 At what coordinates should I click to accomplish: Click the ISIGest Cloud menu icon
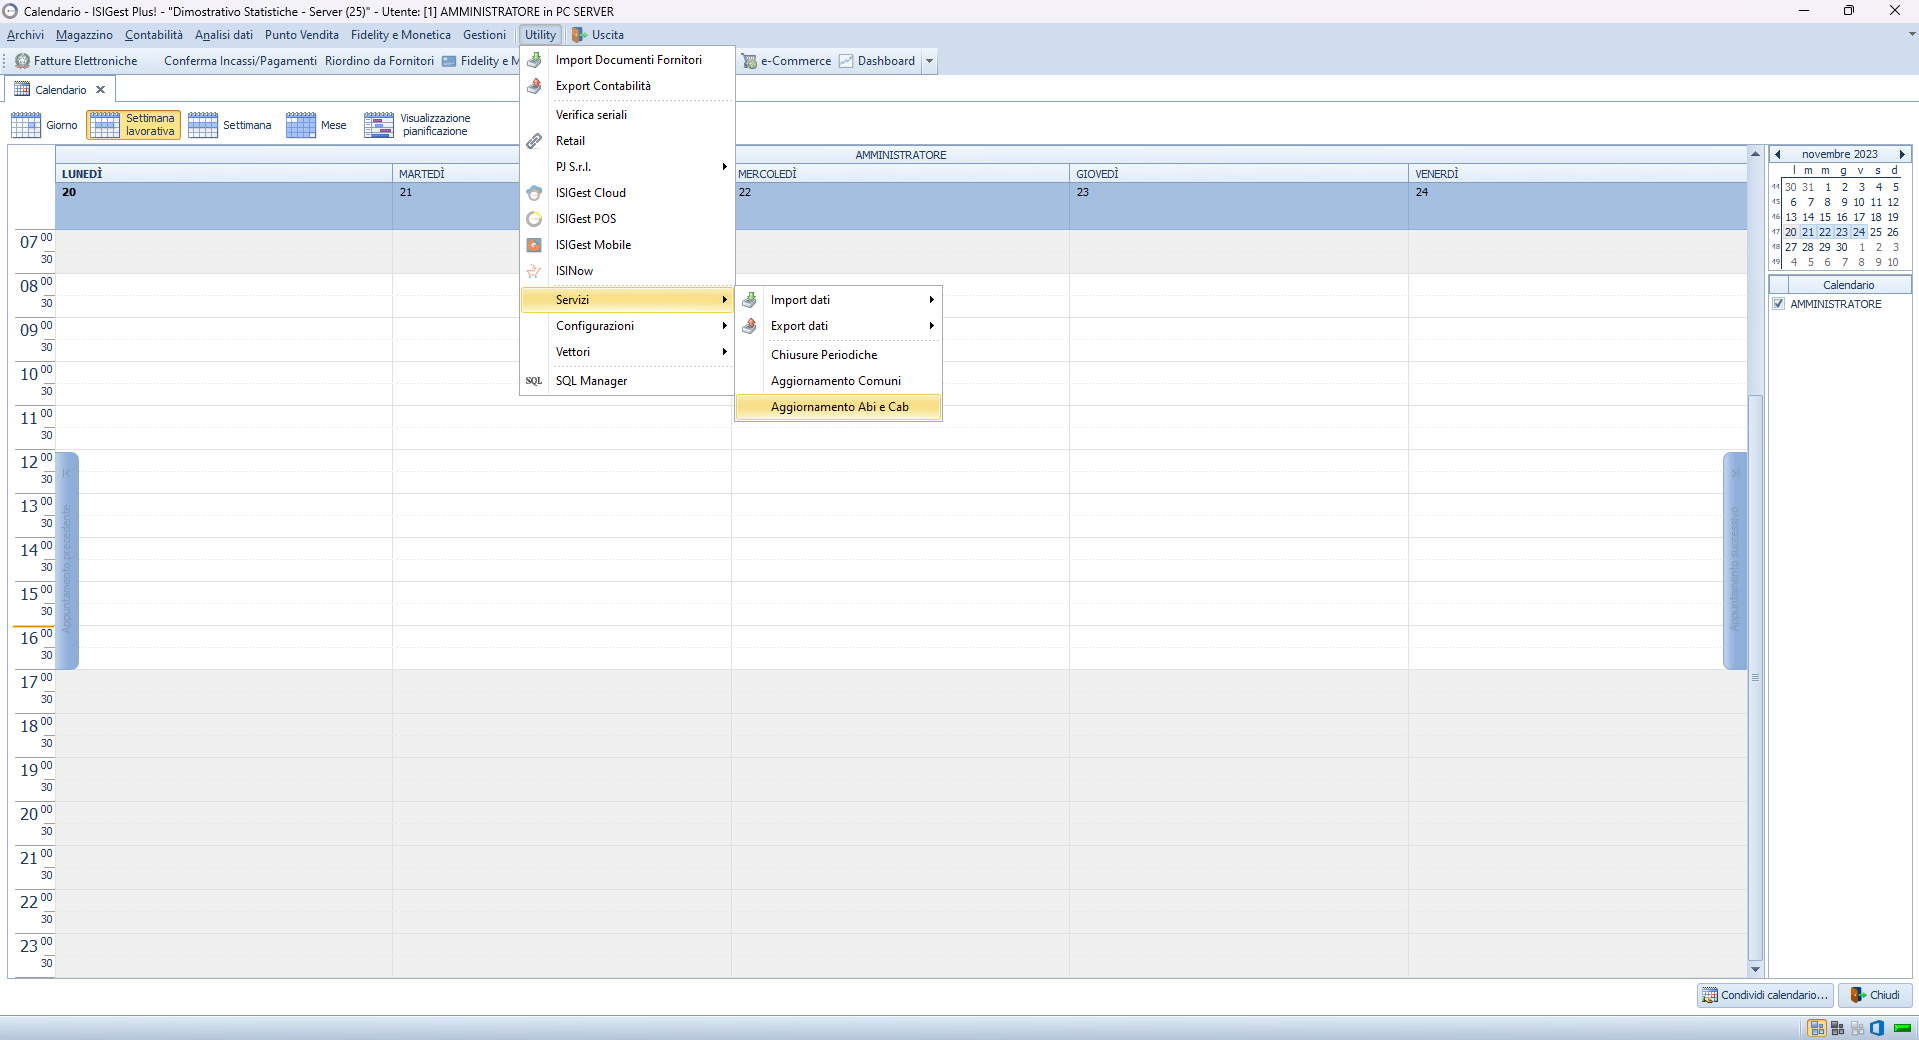click(x=534, y=193)
